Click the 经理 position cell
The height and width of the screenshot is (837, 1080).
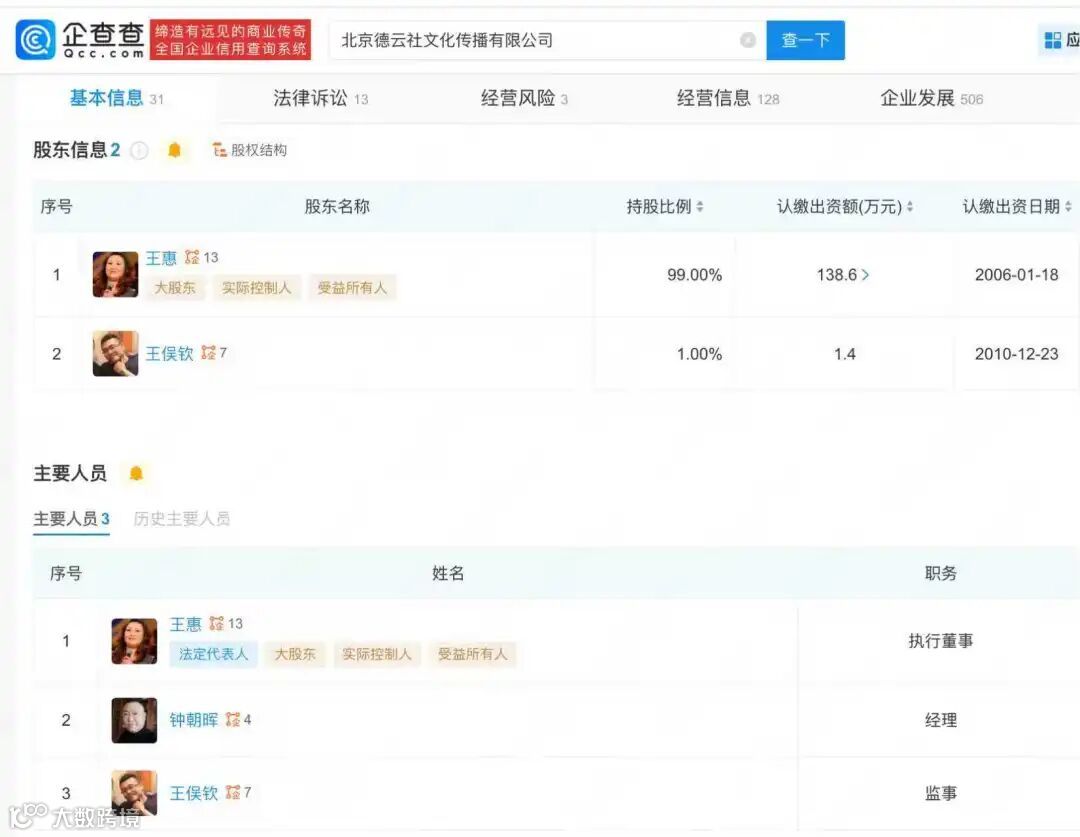(940, 720)
